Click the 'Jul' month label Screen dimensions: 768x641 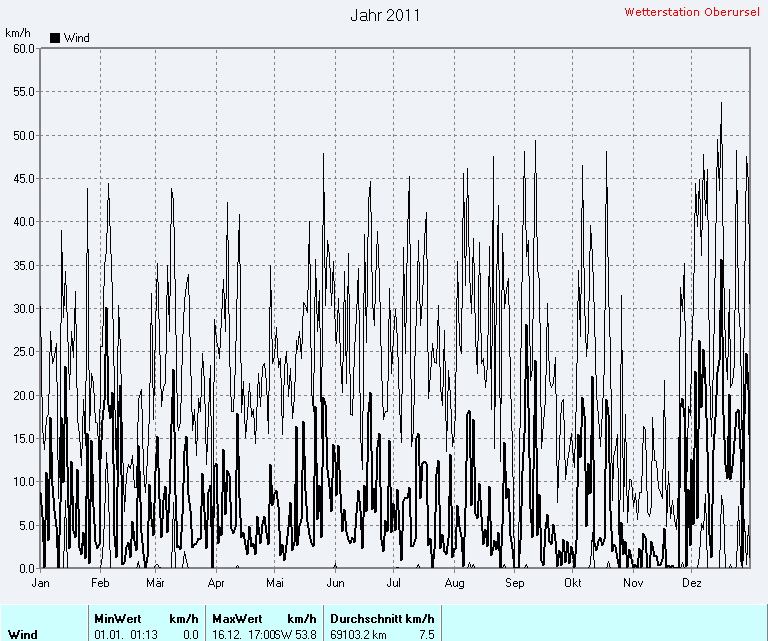coord(393,583)
